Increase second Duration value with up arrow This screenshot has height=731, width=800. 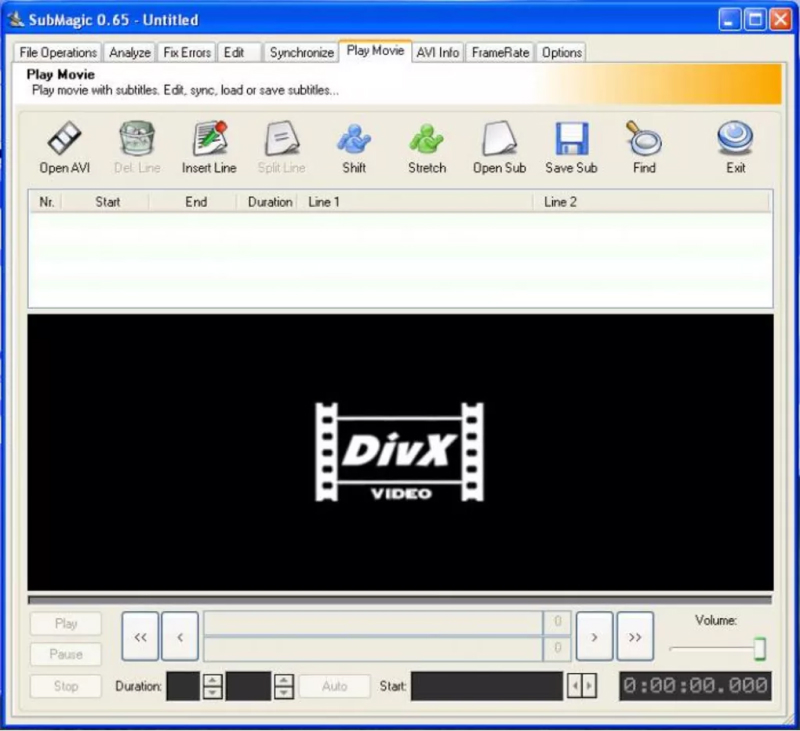coord(284,680)
